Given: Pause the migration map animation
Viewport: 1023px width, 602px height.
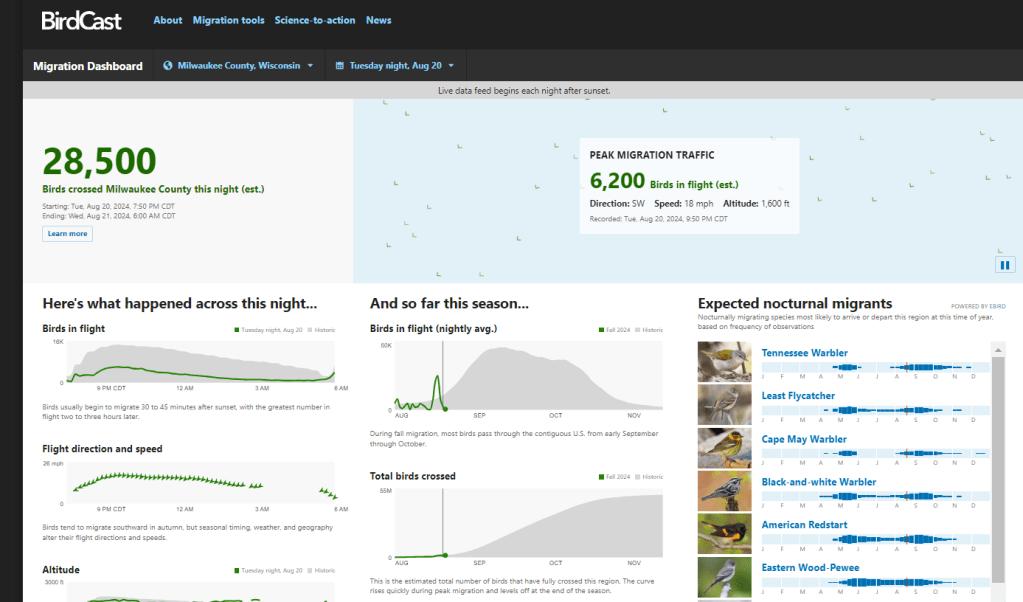Looking at the screenshot, I should pyautogui.click(x=1005, y=264).
